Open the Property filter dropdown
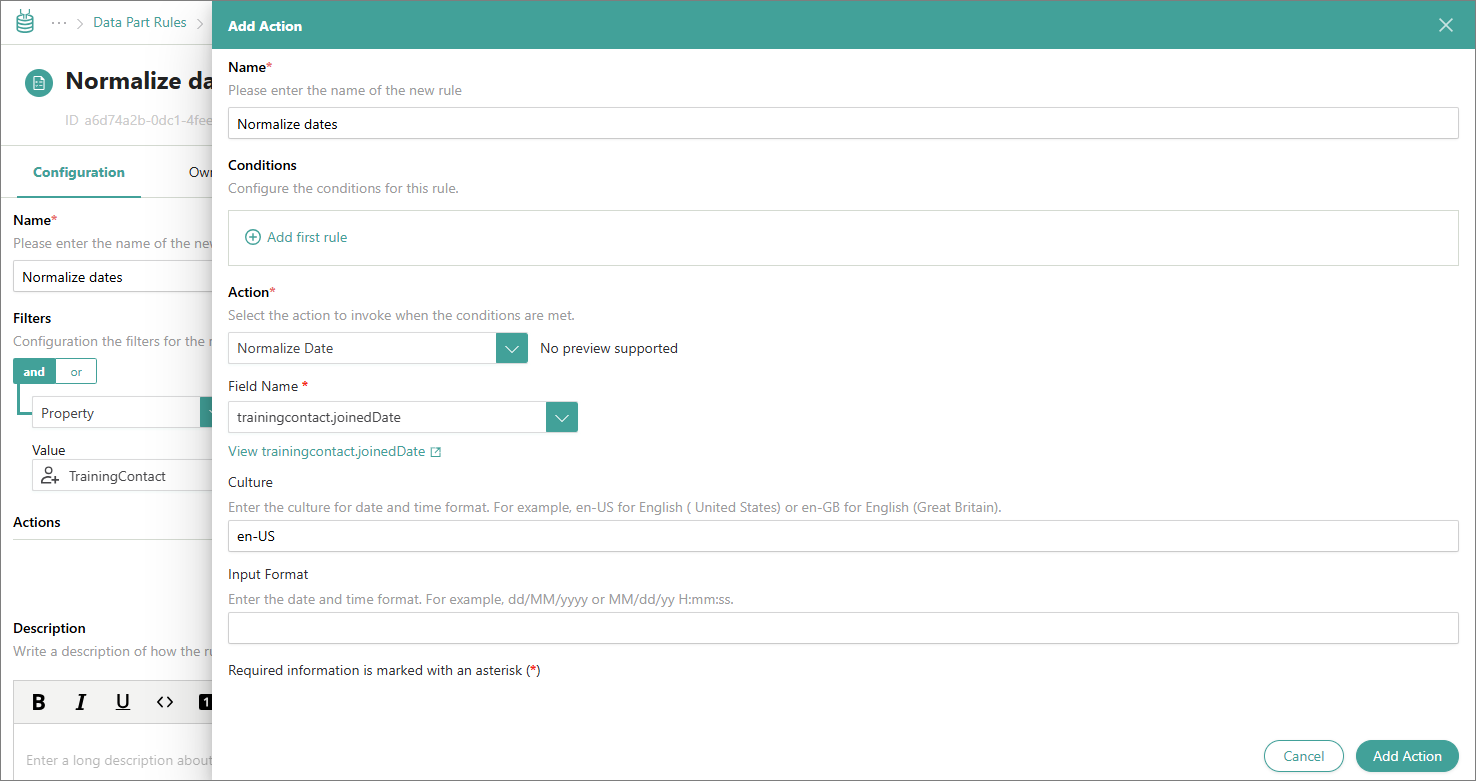 [122, 413]
